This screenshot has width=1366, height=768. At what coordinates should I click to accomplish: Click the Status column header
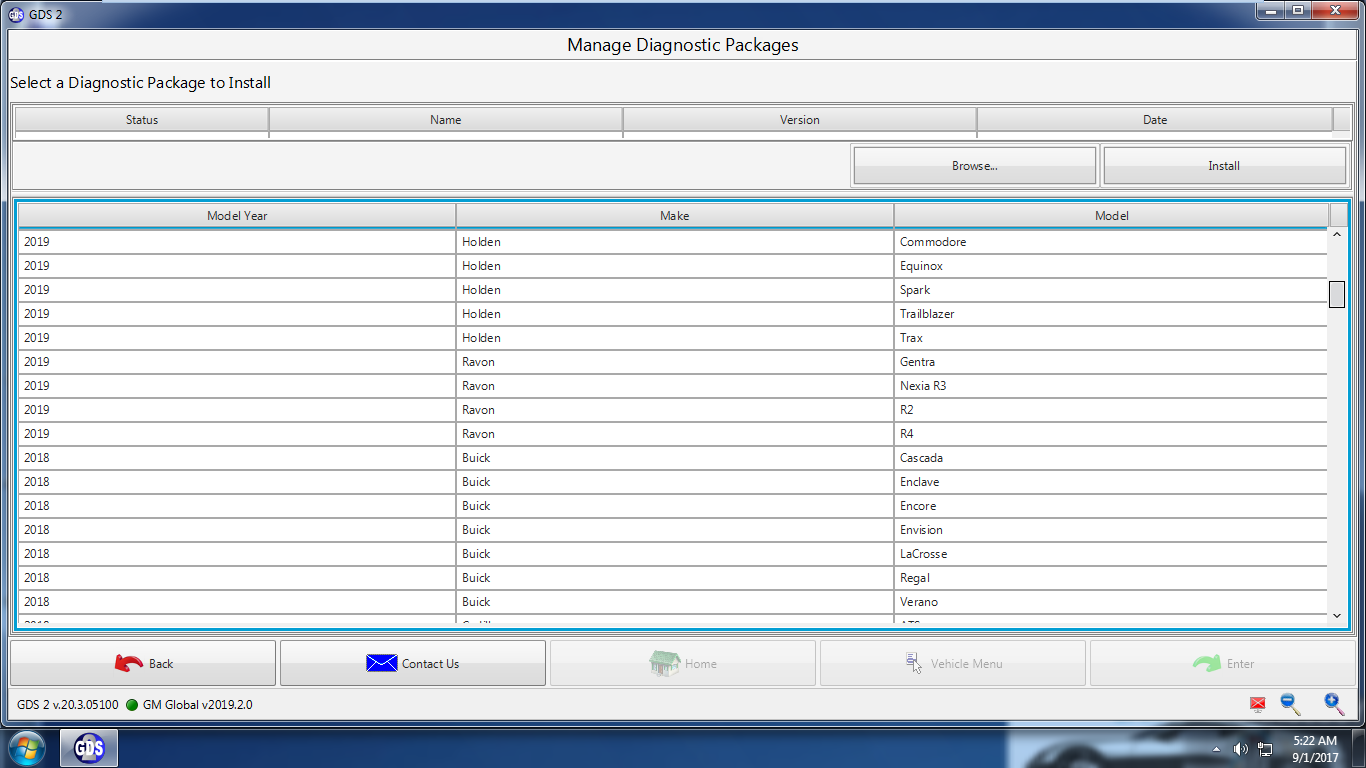click(x=142, y=119)
